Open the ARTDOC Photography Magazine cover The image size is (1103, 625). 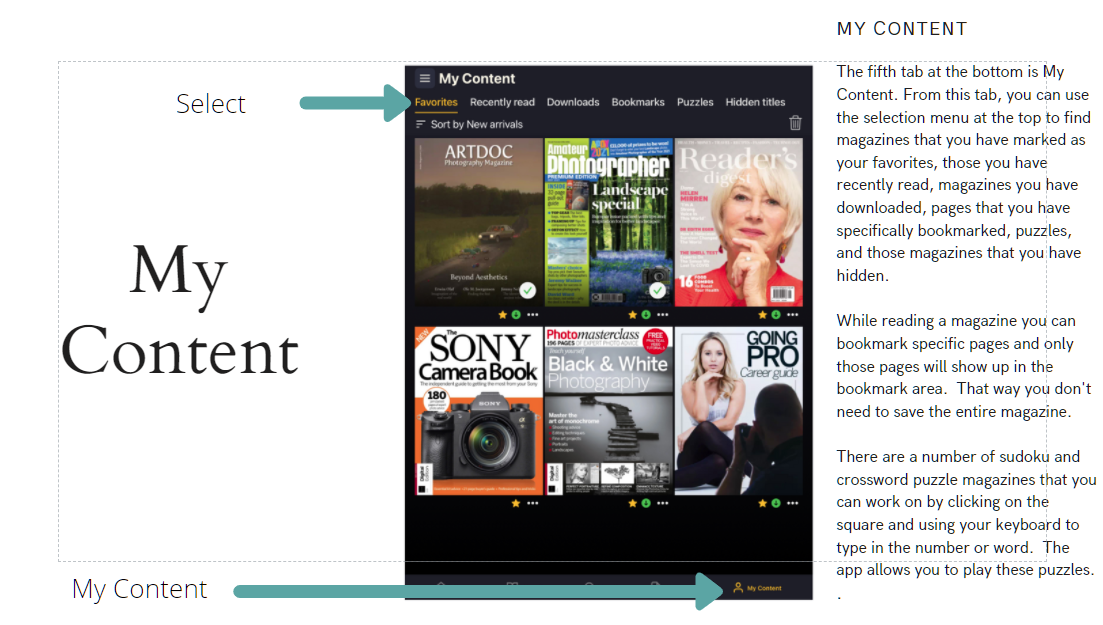click(x=478, y=222)
